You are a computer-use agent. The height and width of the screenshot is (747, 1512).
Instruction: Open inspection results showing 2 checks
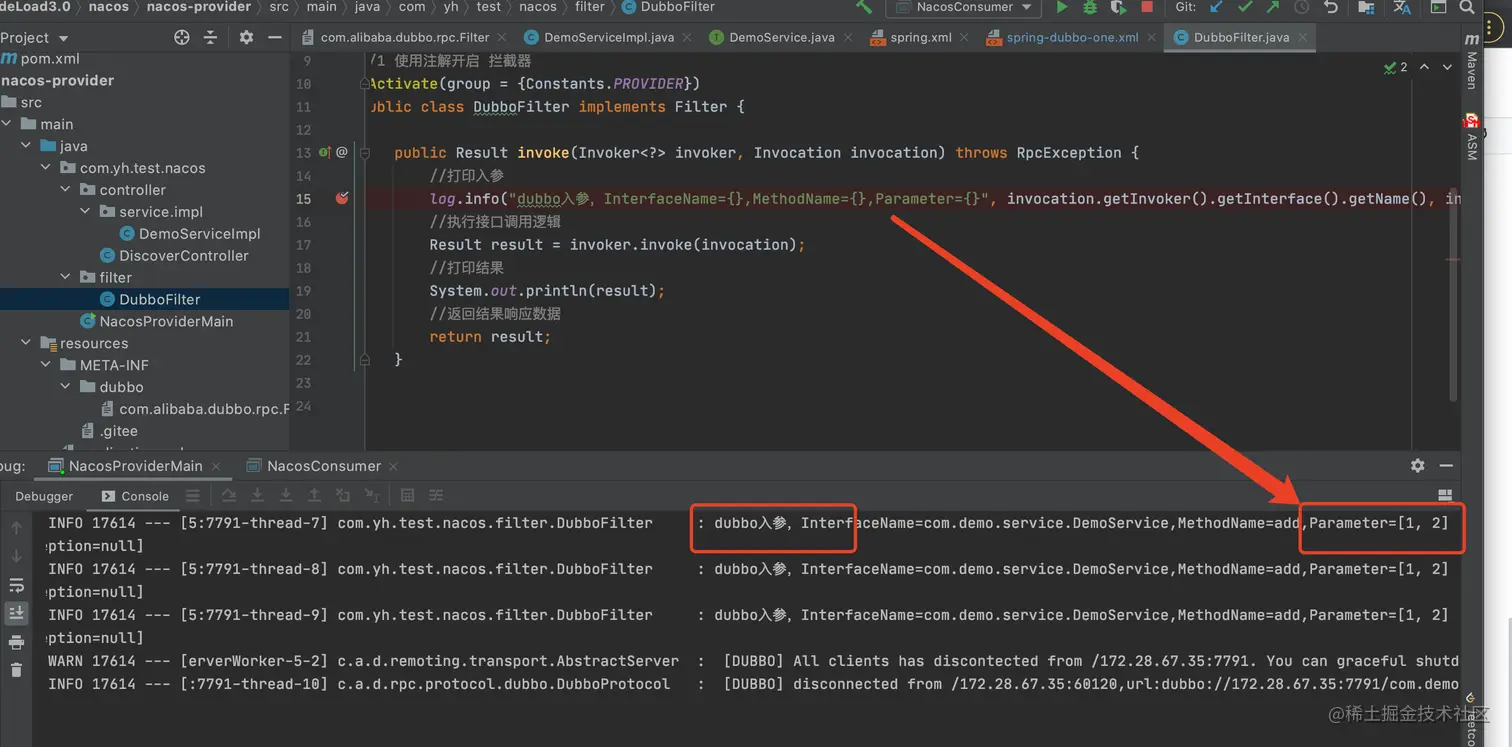coord(1396,67)
